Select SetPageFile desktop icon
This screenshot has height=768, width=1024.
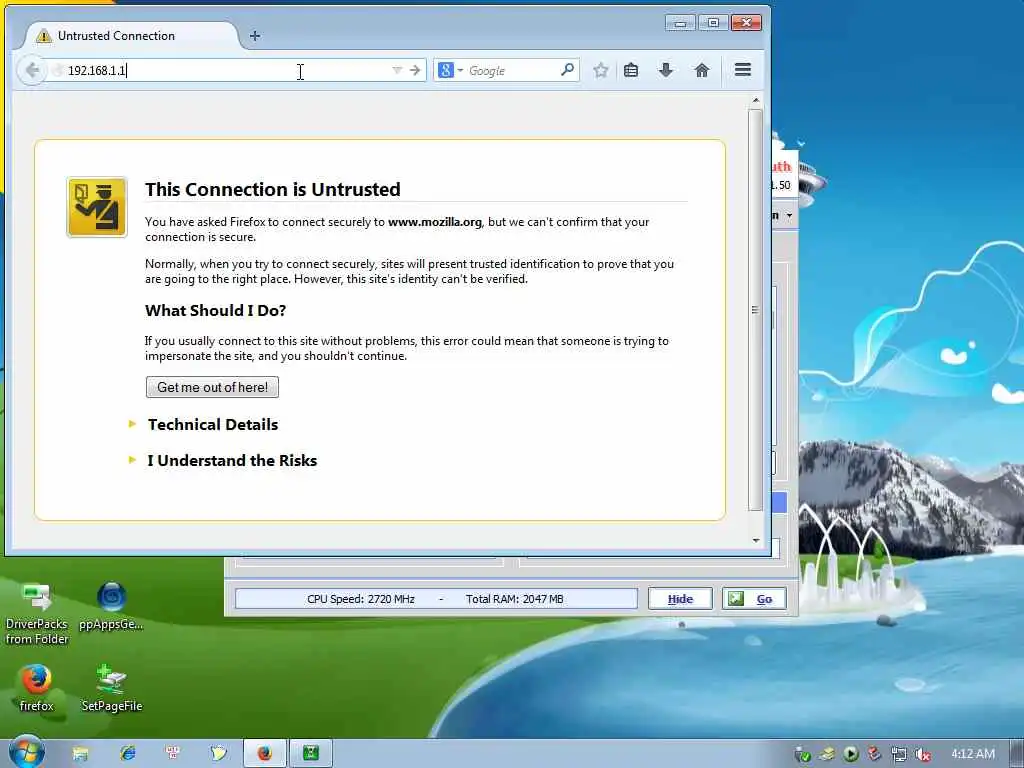coord(111,688)
